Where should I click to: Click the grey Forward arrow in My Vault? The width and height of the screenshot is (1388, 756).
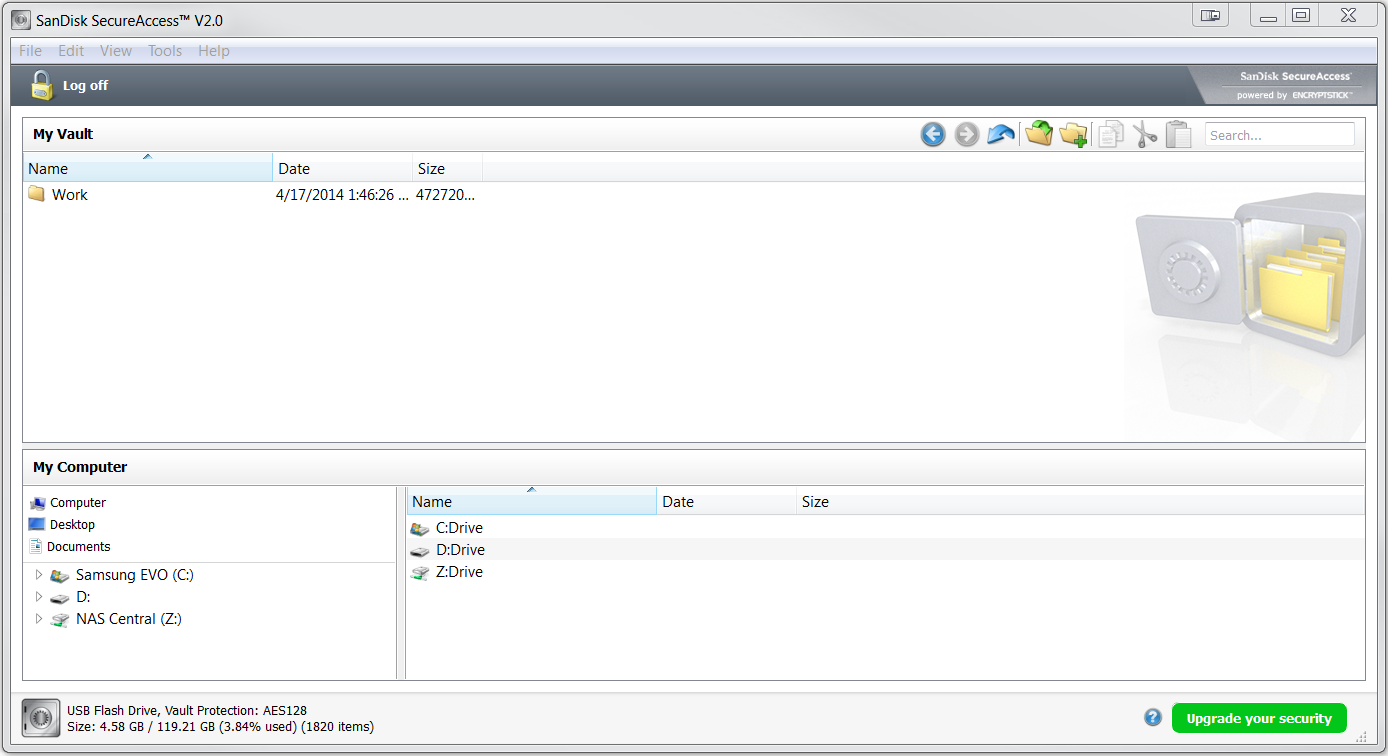pyautogui.click(x=966, y=134)
